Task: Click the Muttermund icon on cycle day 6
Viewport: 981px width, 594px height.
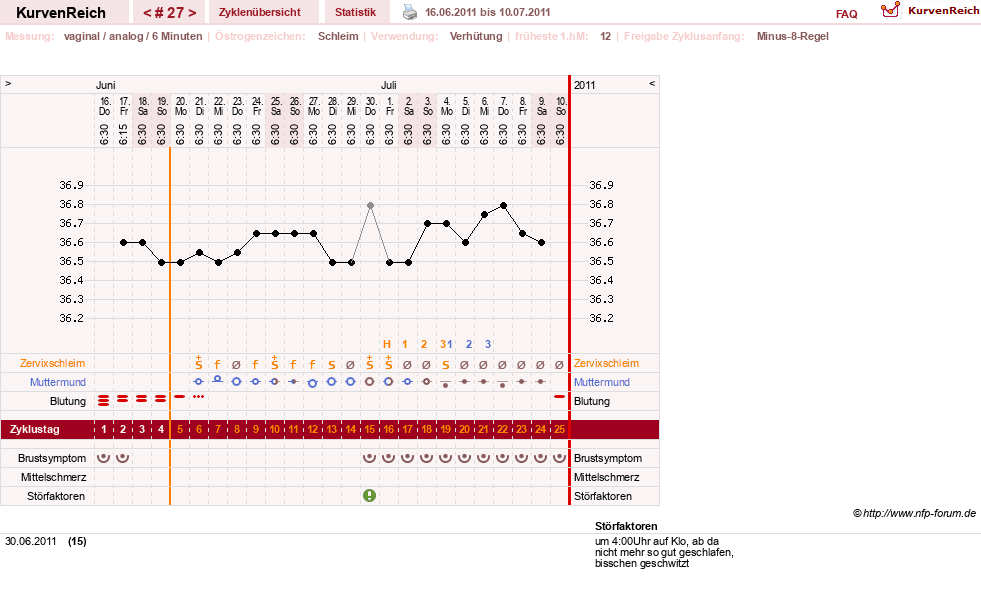Action: (198, 381)
